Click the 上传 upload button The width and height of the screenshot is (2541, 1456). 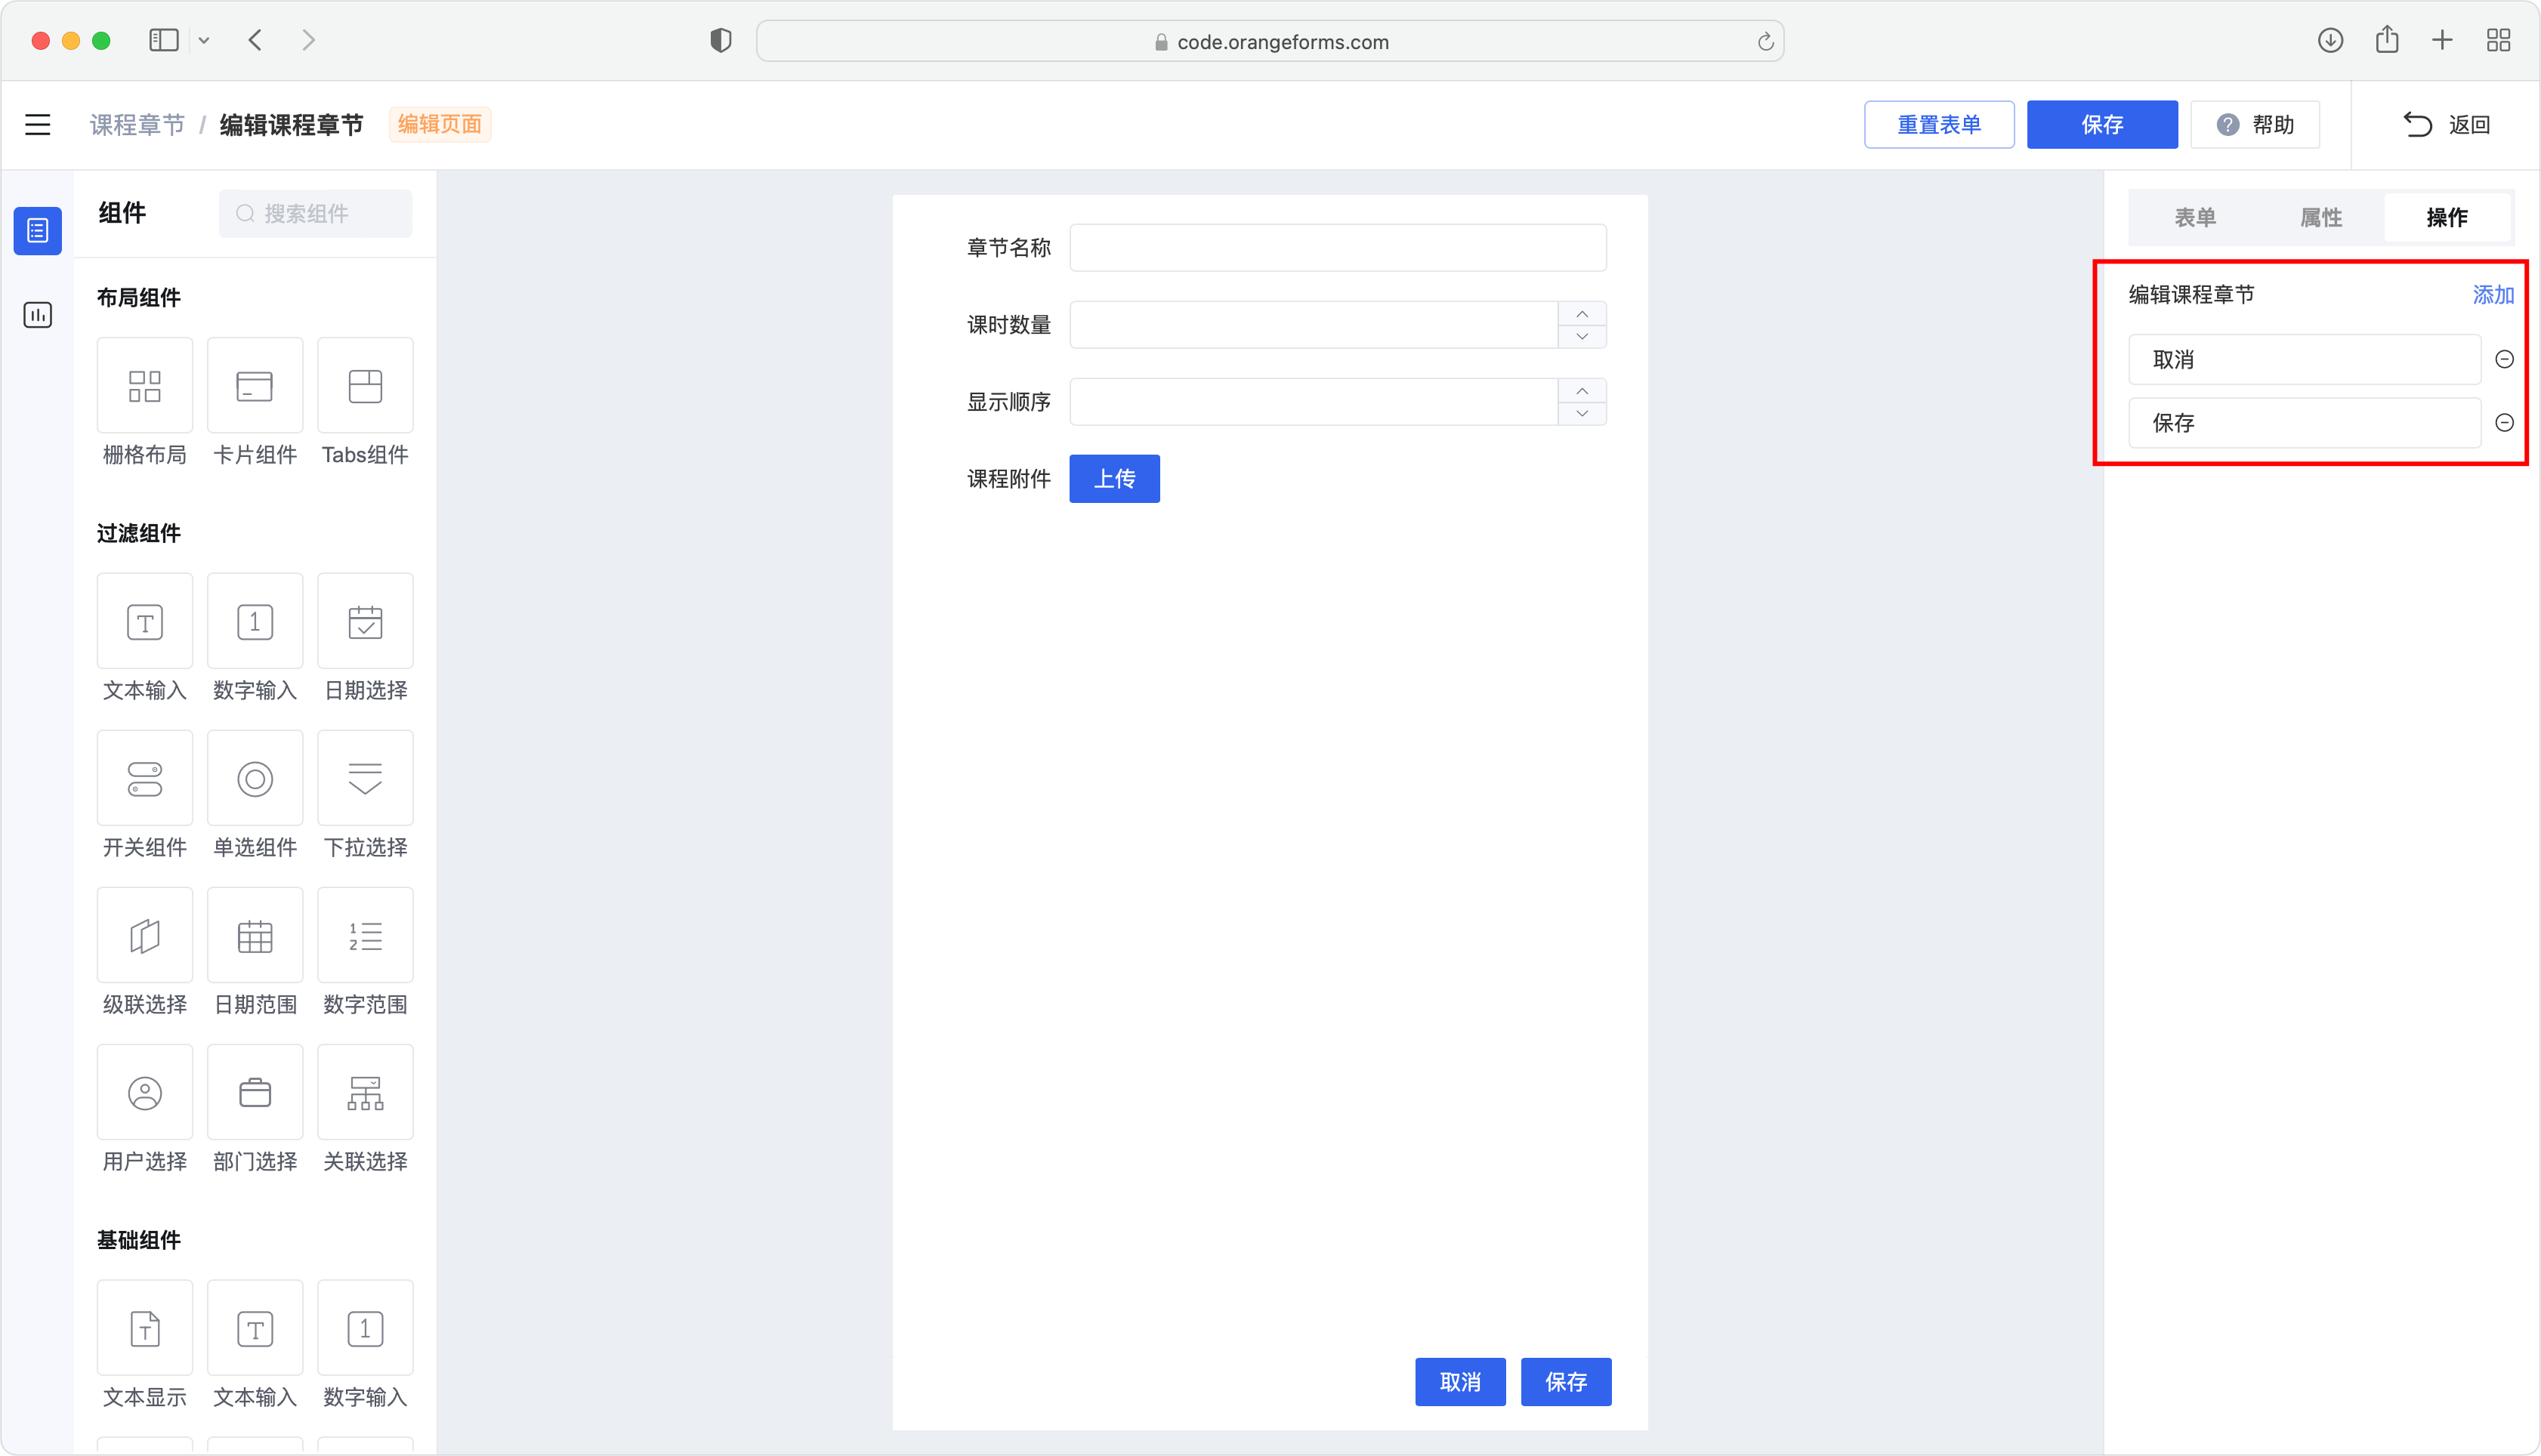[x=1114, y=478]
